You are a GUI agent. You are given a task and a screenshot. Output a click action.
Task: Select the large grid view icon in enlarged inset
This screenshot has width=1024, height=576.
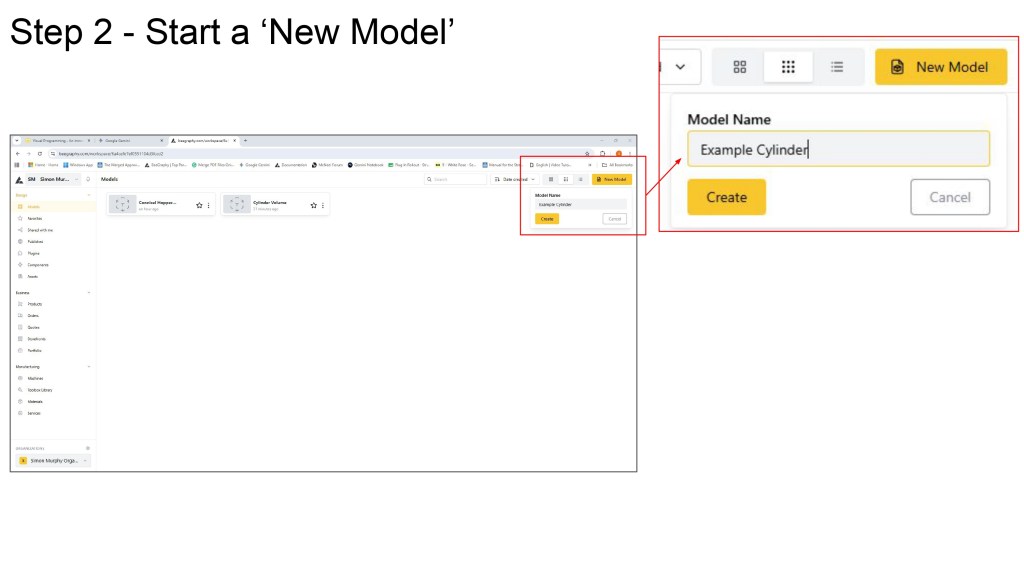click(x=739, y=67)
